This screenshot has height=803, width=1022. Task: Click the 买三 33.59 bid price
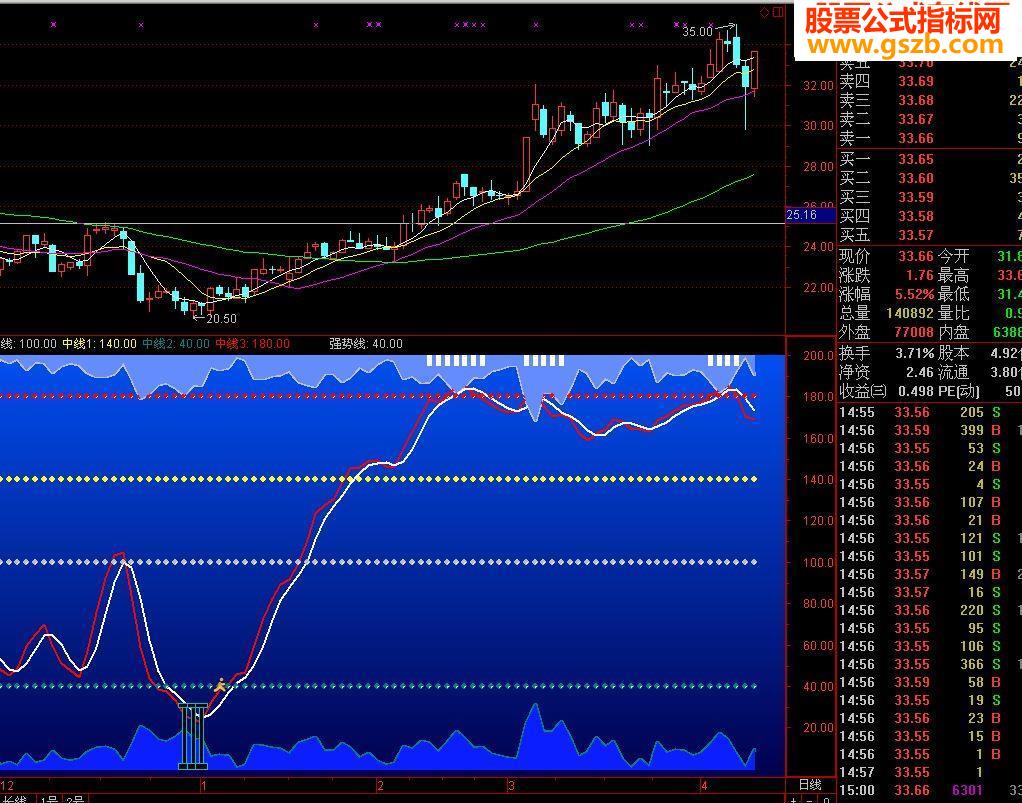[916, 197]
